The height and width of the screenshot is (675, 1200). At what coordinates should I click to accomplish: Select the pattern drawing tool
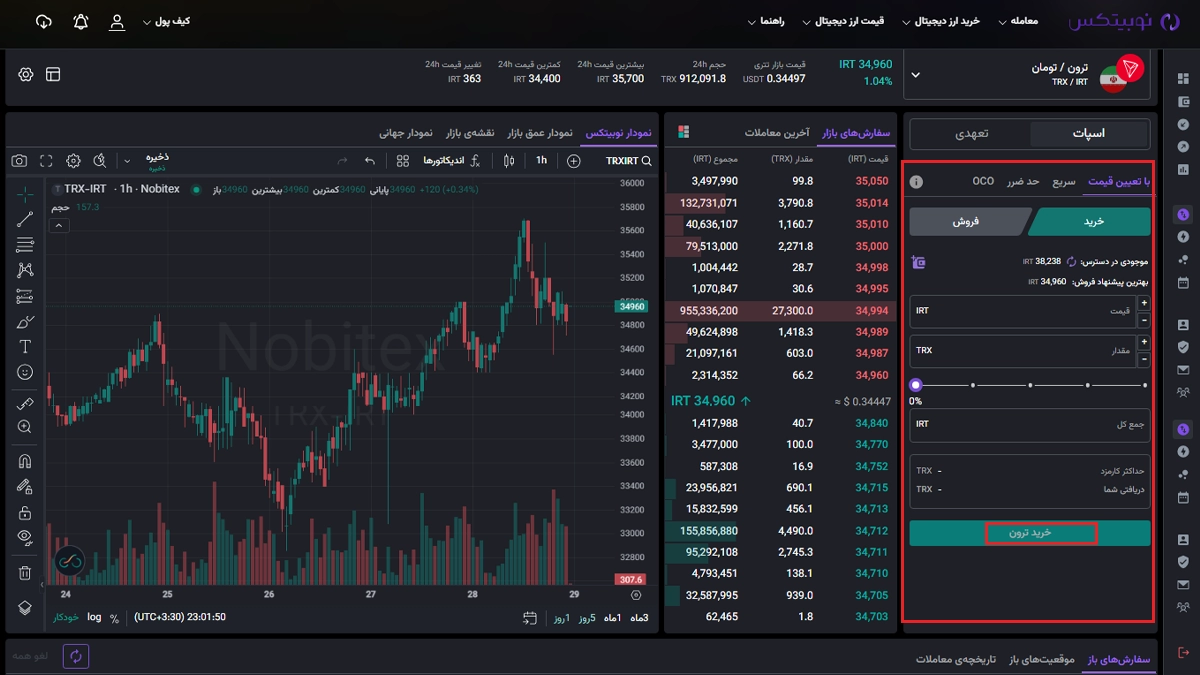[x=25, y=270]
